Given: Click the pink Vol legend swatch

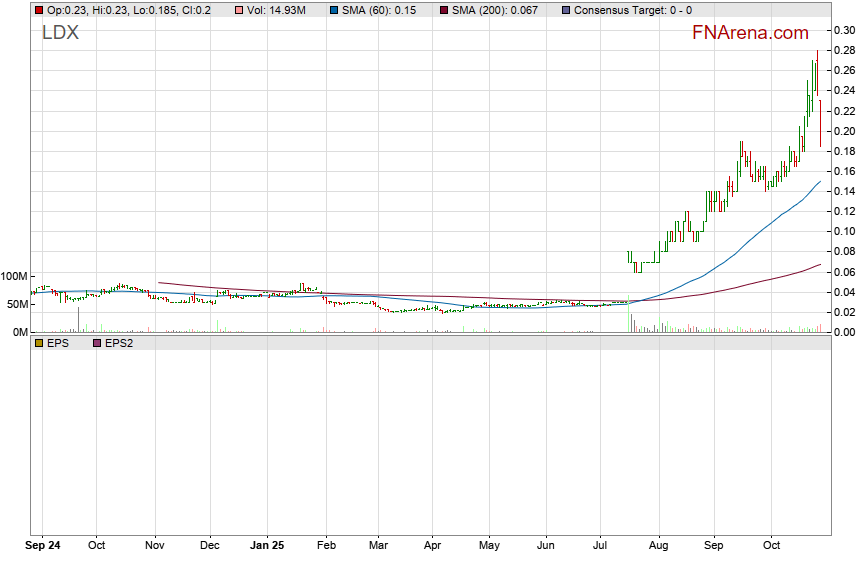Looking at the screenshot, I should (x=236, y=10).
